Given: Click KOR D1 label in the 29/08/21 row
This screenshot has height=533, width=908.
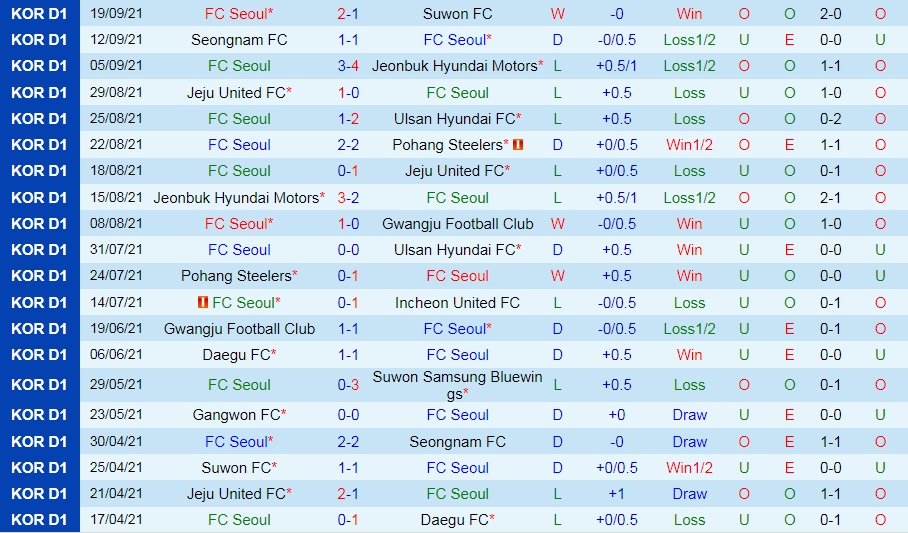Looking at the screenshot, I should (x=39, y=92).
